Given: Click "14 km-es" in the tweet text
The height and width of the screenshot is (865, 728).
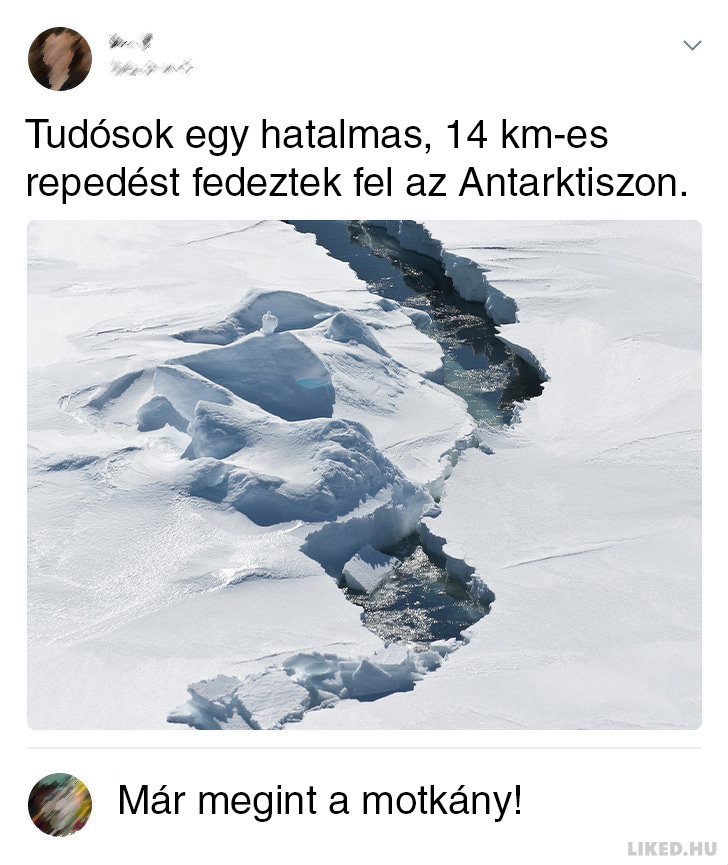Looking at the screenshot, I should [526, 134].
